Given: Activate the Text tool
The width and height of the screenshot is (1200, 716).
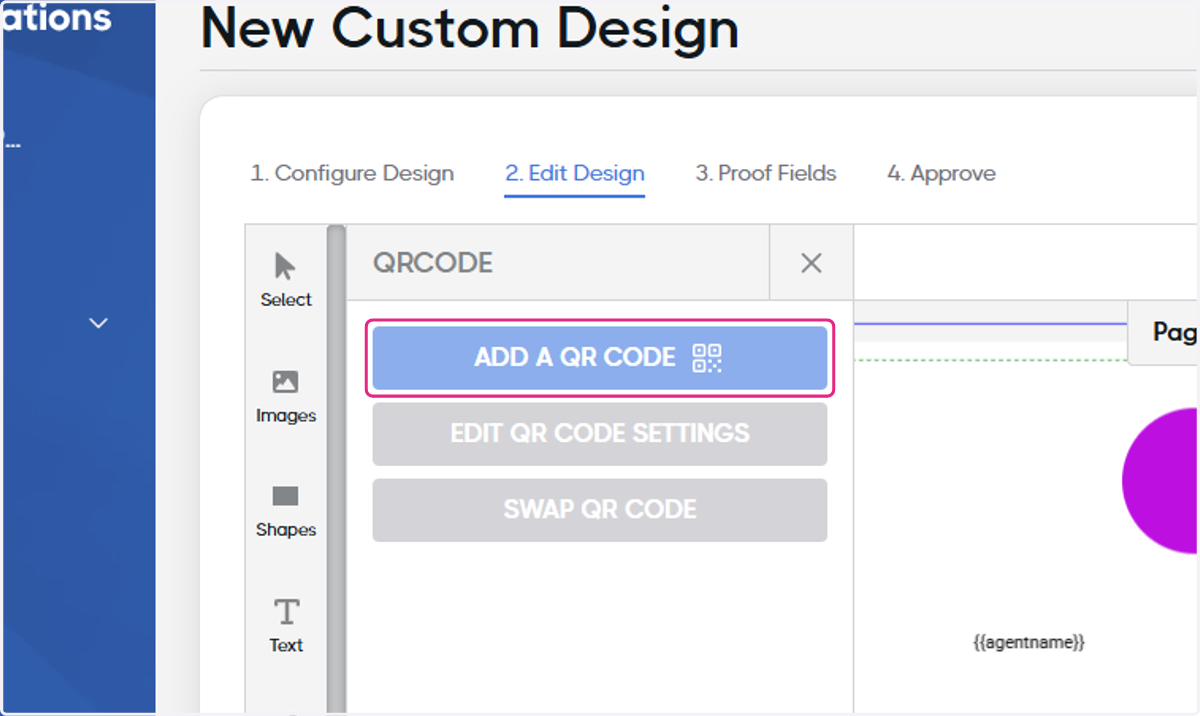Looking at the screenshot, I should click(286, 626).
